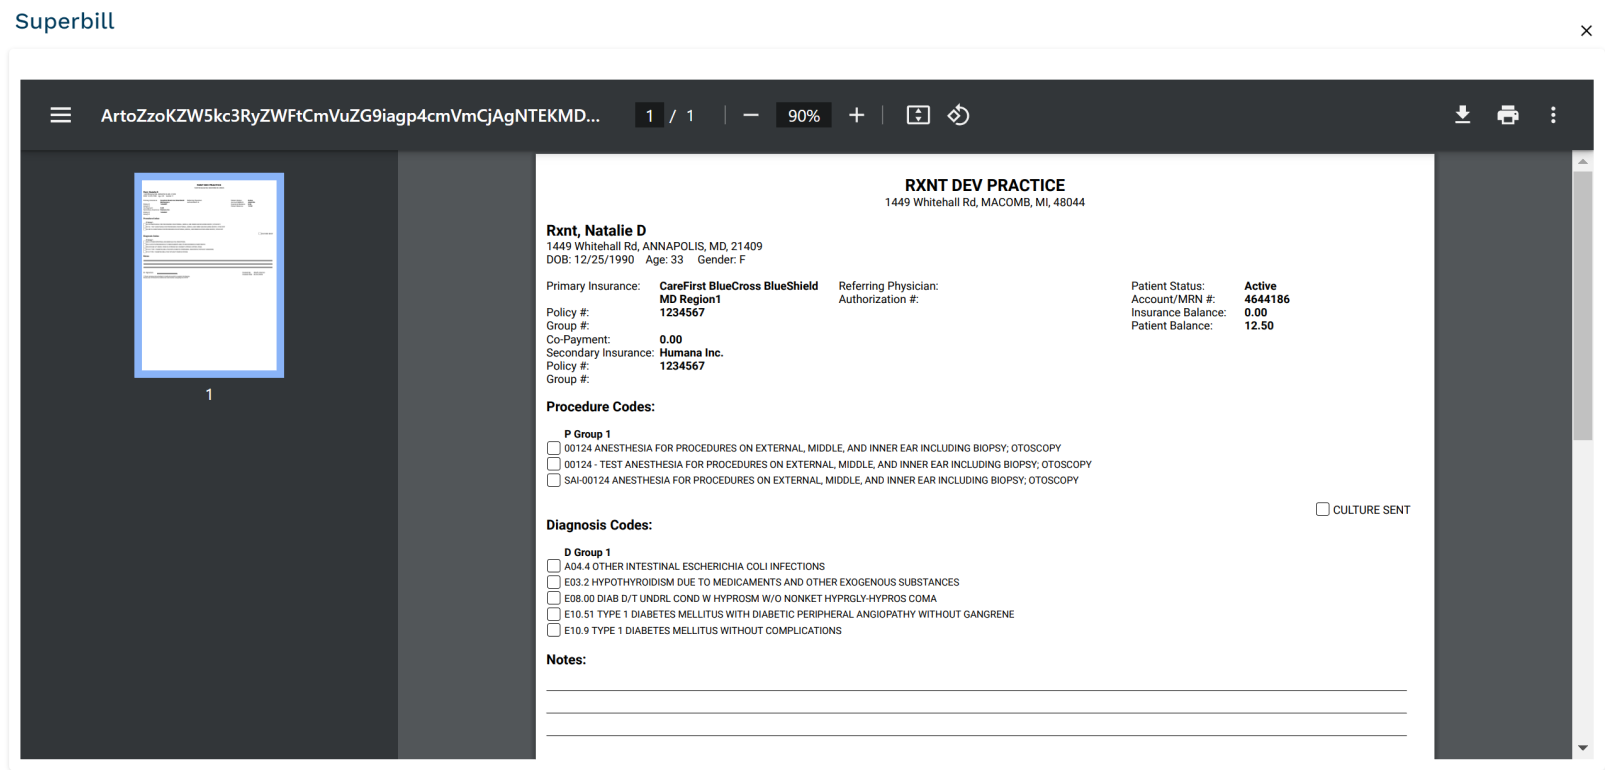Click the scrollbar up arrow
Screen dimensions: 1605x770
pos(1583,161)
